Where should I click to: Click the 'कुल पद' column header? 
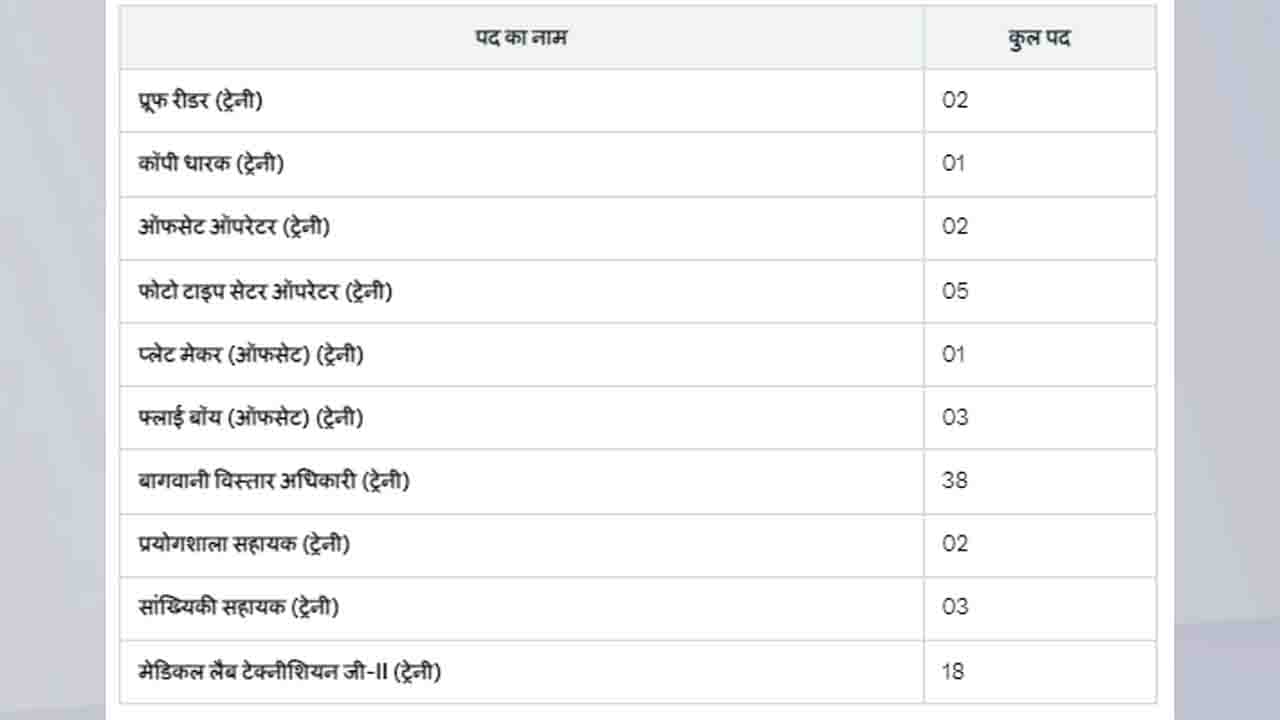(1039, 38)
